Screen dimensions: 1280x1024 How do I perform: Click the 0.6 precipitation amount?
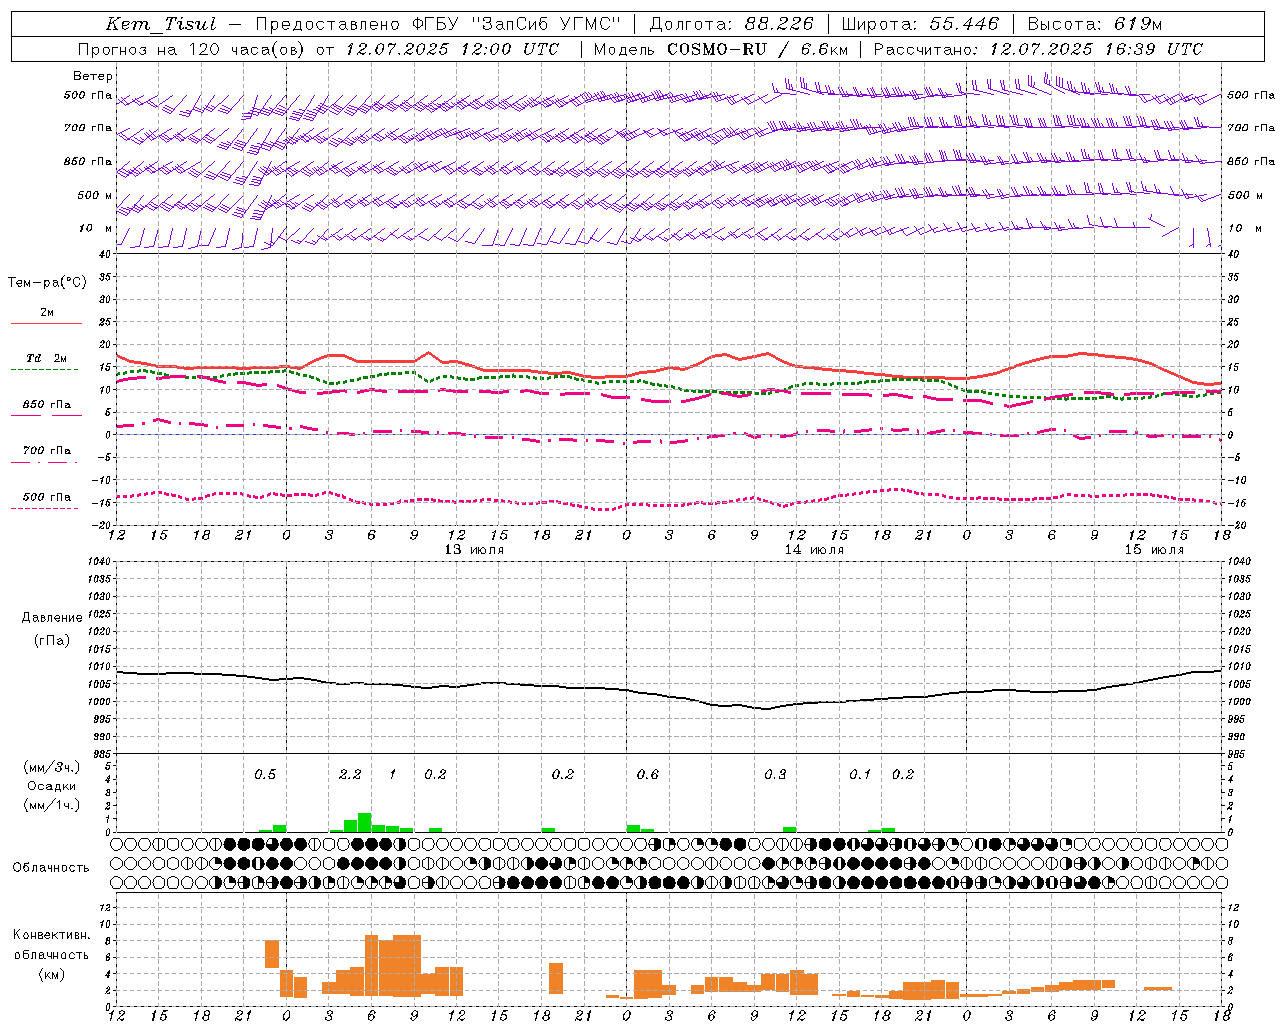pos(648,774)
